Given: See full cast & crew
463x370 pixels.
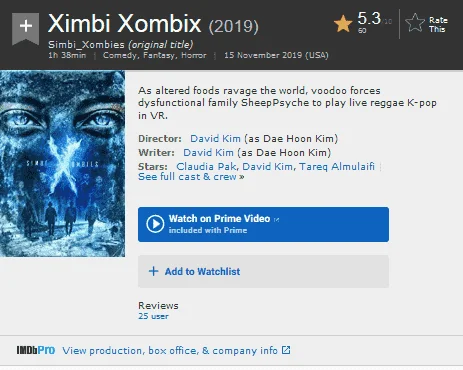Looking at the screenshot, I should pyautogui.click(x=191, y=177).
